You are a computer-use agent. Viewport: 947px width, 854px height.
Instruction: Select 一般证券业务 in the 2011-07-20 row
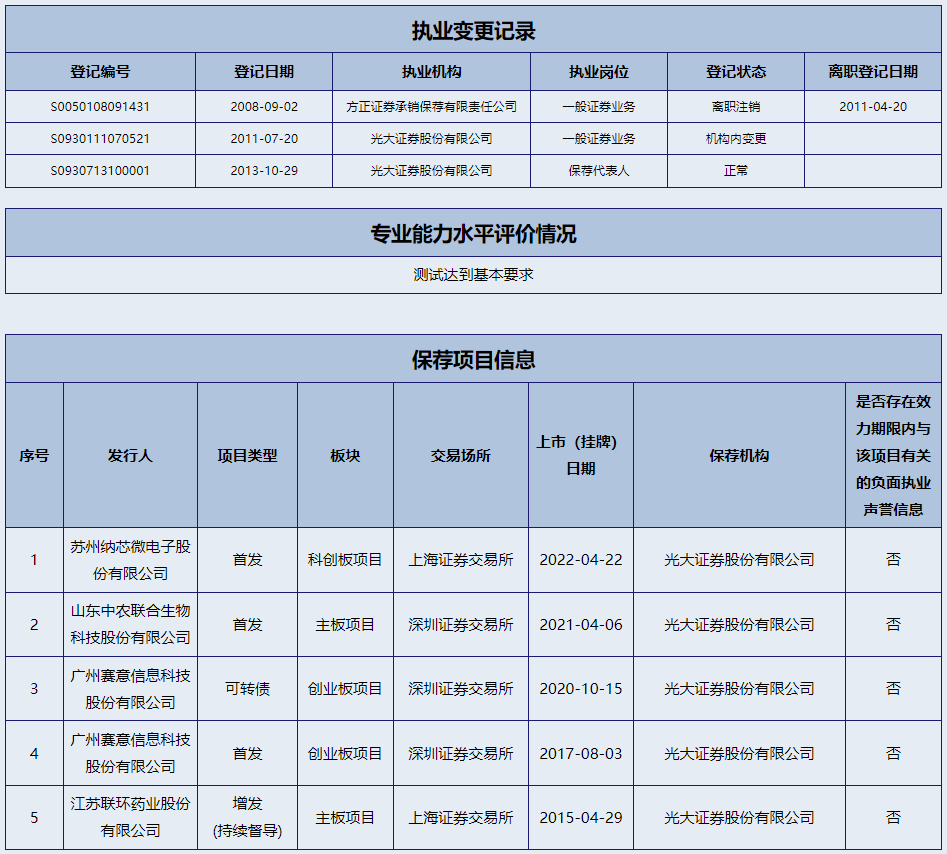599,139
